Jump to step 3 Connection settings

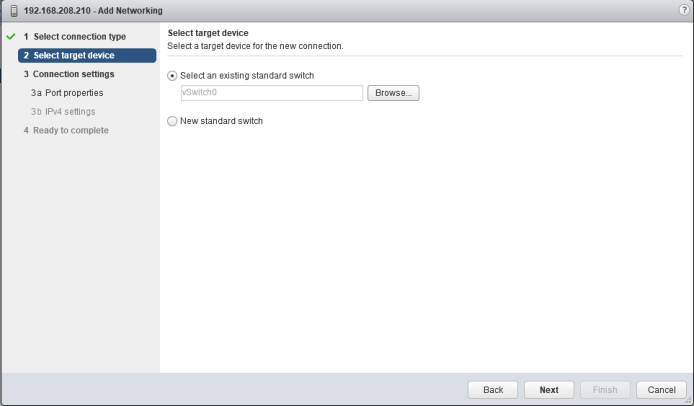(68, 74)
